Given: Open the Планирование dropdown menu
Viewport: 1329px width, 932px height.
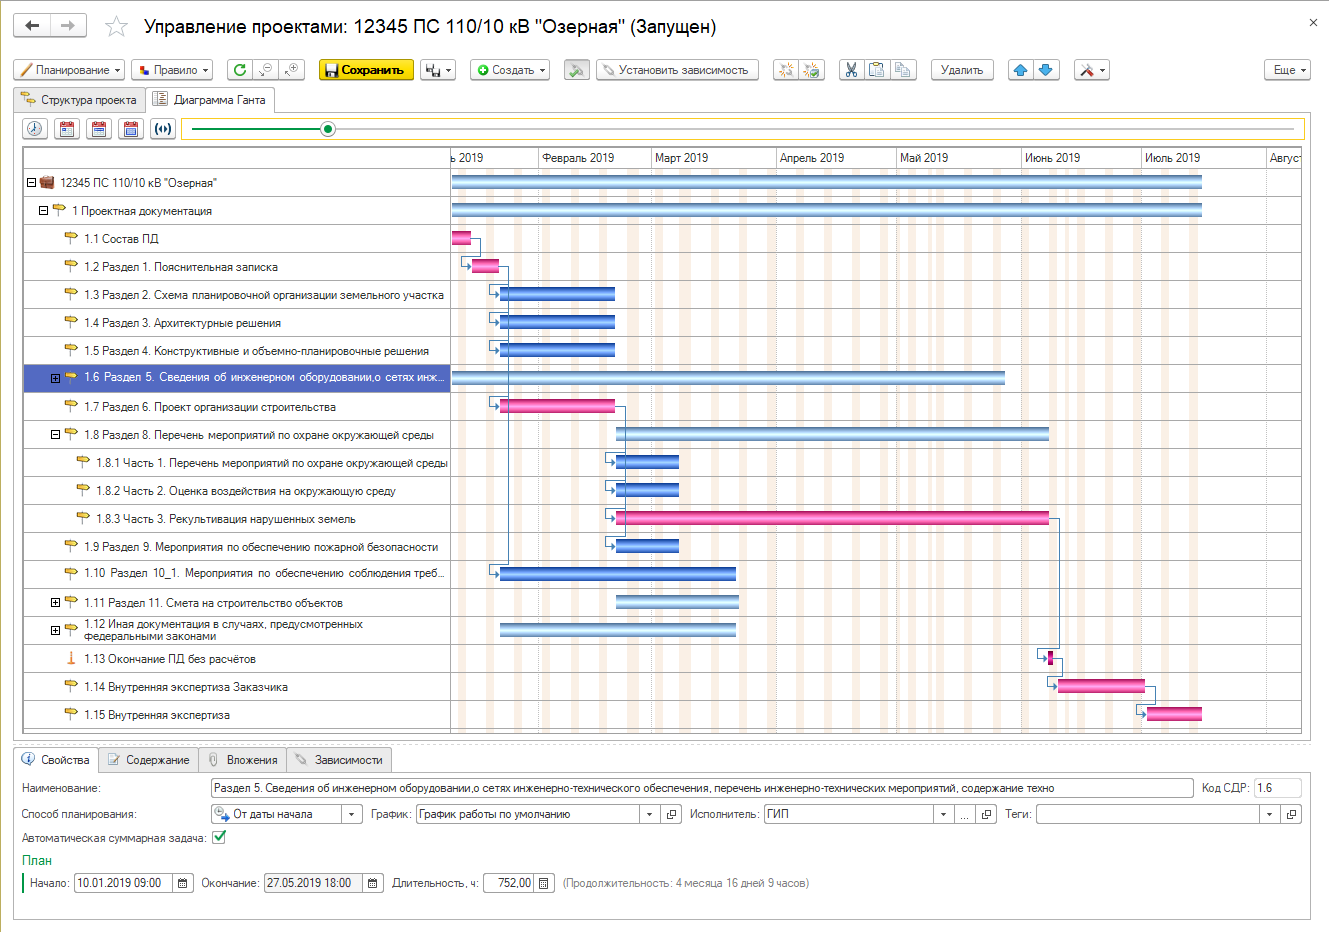Looking at the screenshot, I should click(69, 70).
